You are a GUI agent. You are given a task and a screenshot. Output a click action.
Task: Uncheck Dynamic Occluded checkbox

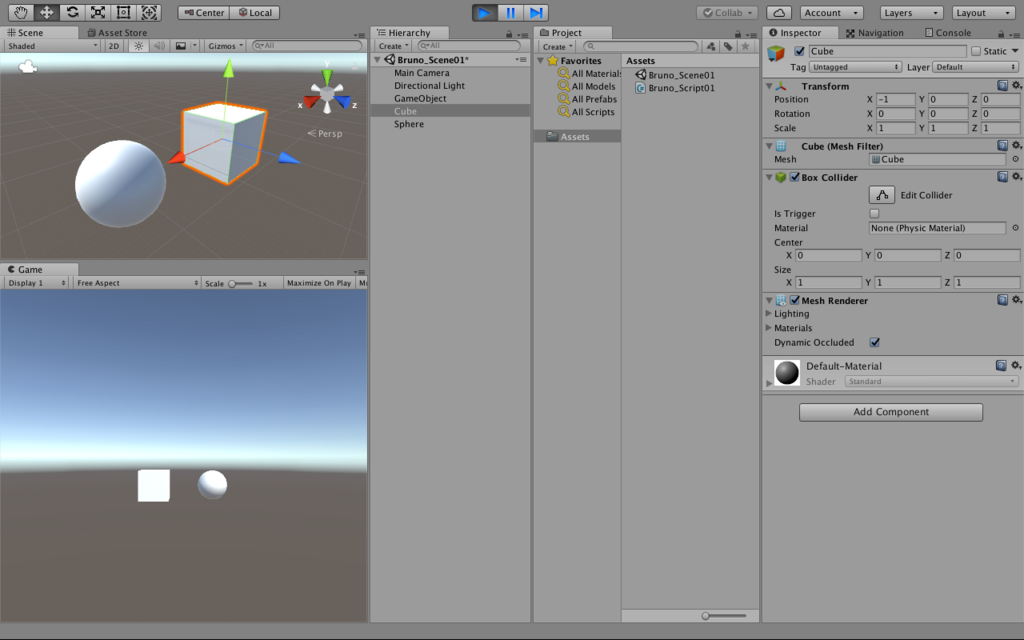coord(874,342)
